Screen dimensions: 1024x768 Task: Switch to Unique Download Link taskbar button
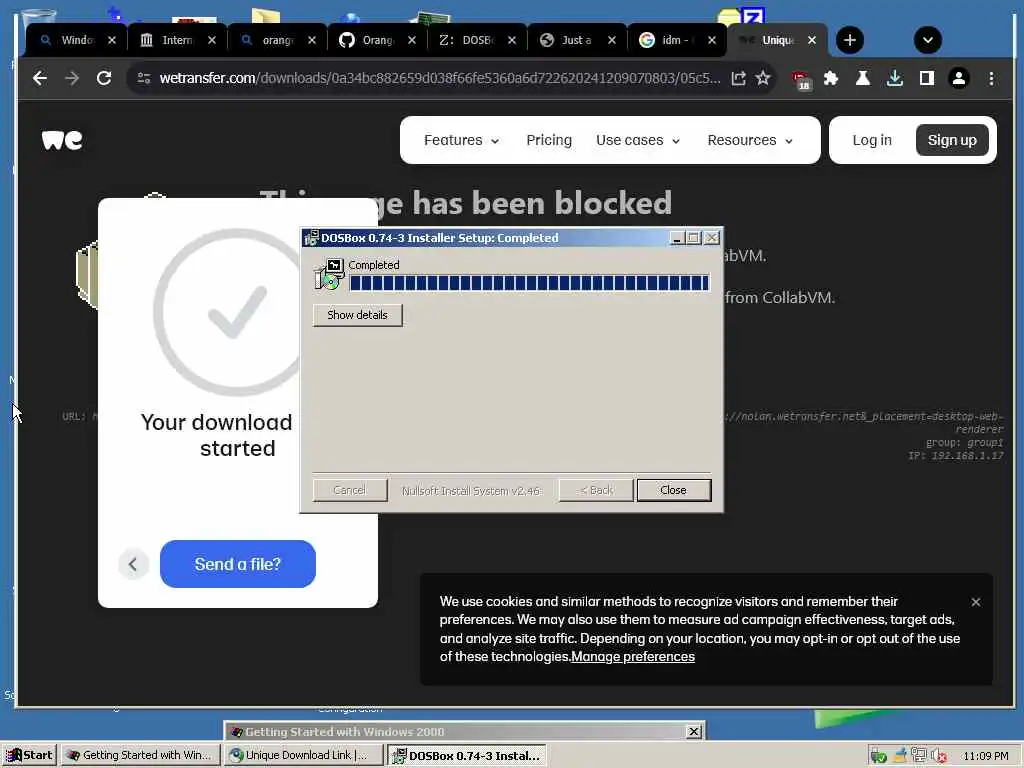pyautogui.click(x=304, y=755)
